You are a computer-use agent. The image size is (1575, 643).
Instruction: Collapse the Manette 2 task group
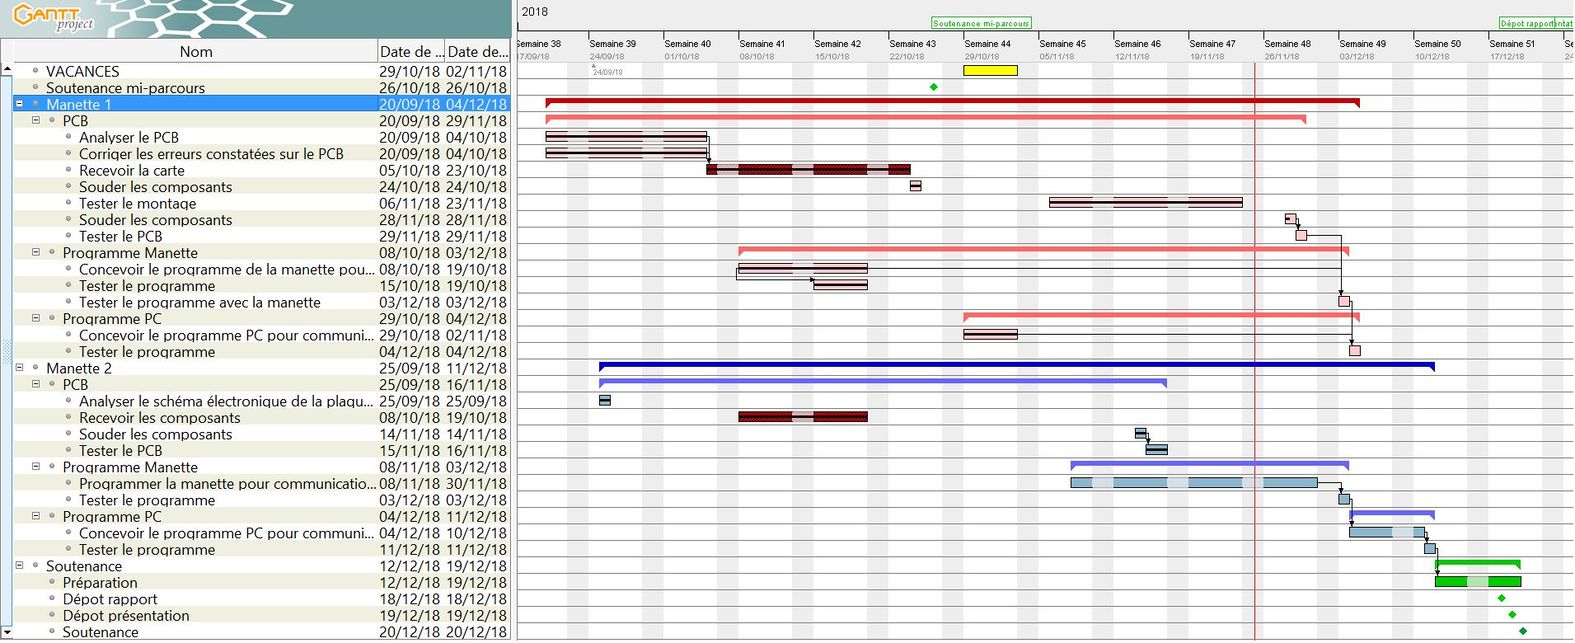pyautogui.click(x=19, y=368)
